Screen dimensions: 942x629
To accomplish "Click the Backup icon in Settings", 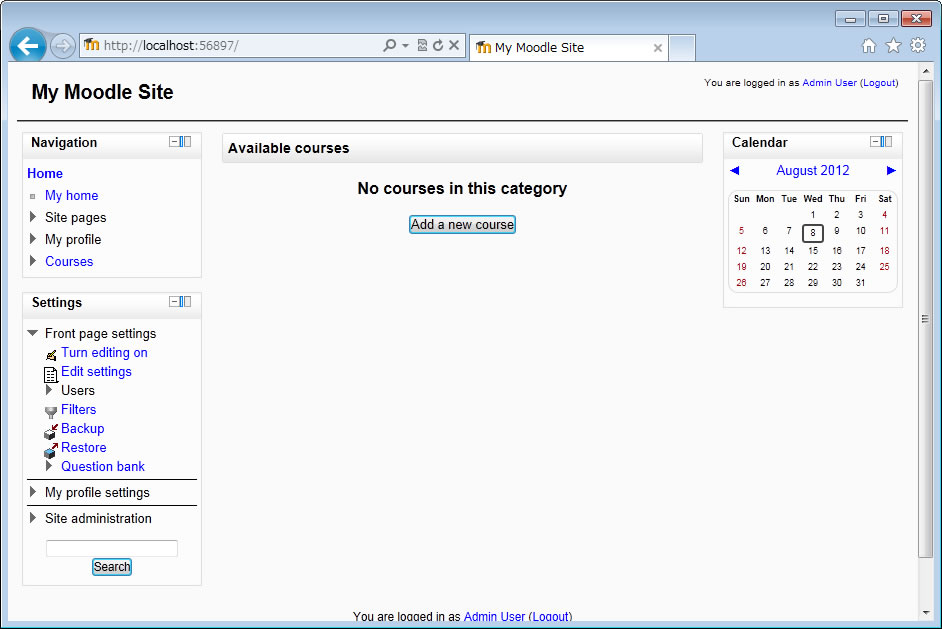I will [x=51, y=431].
